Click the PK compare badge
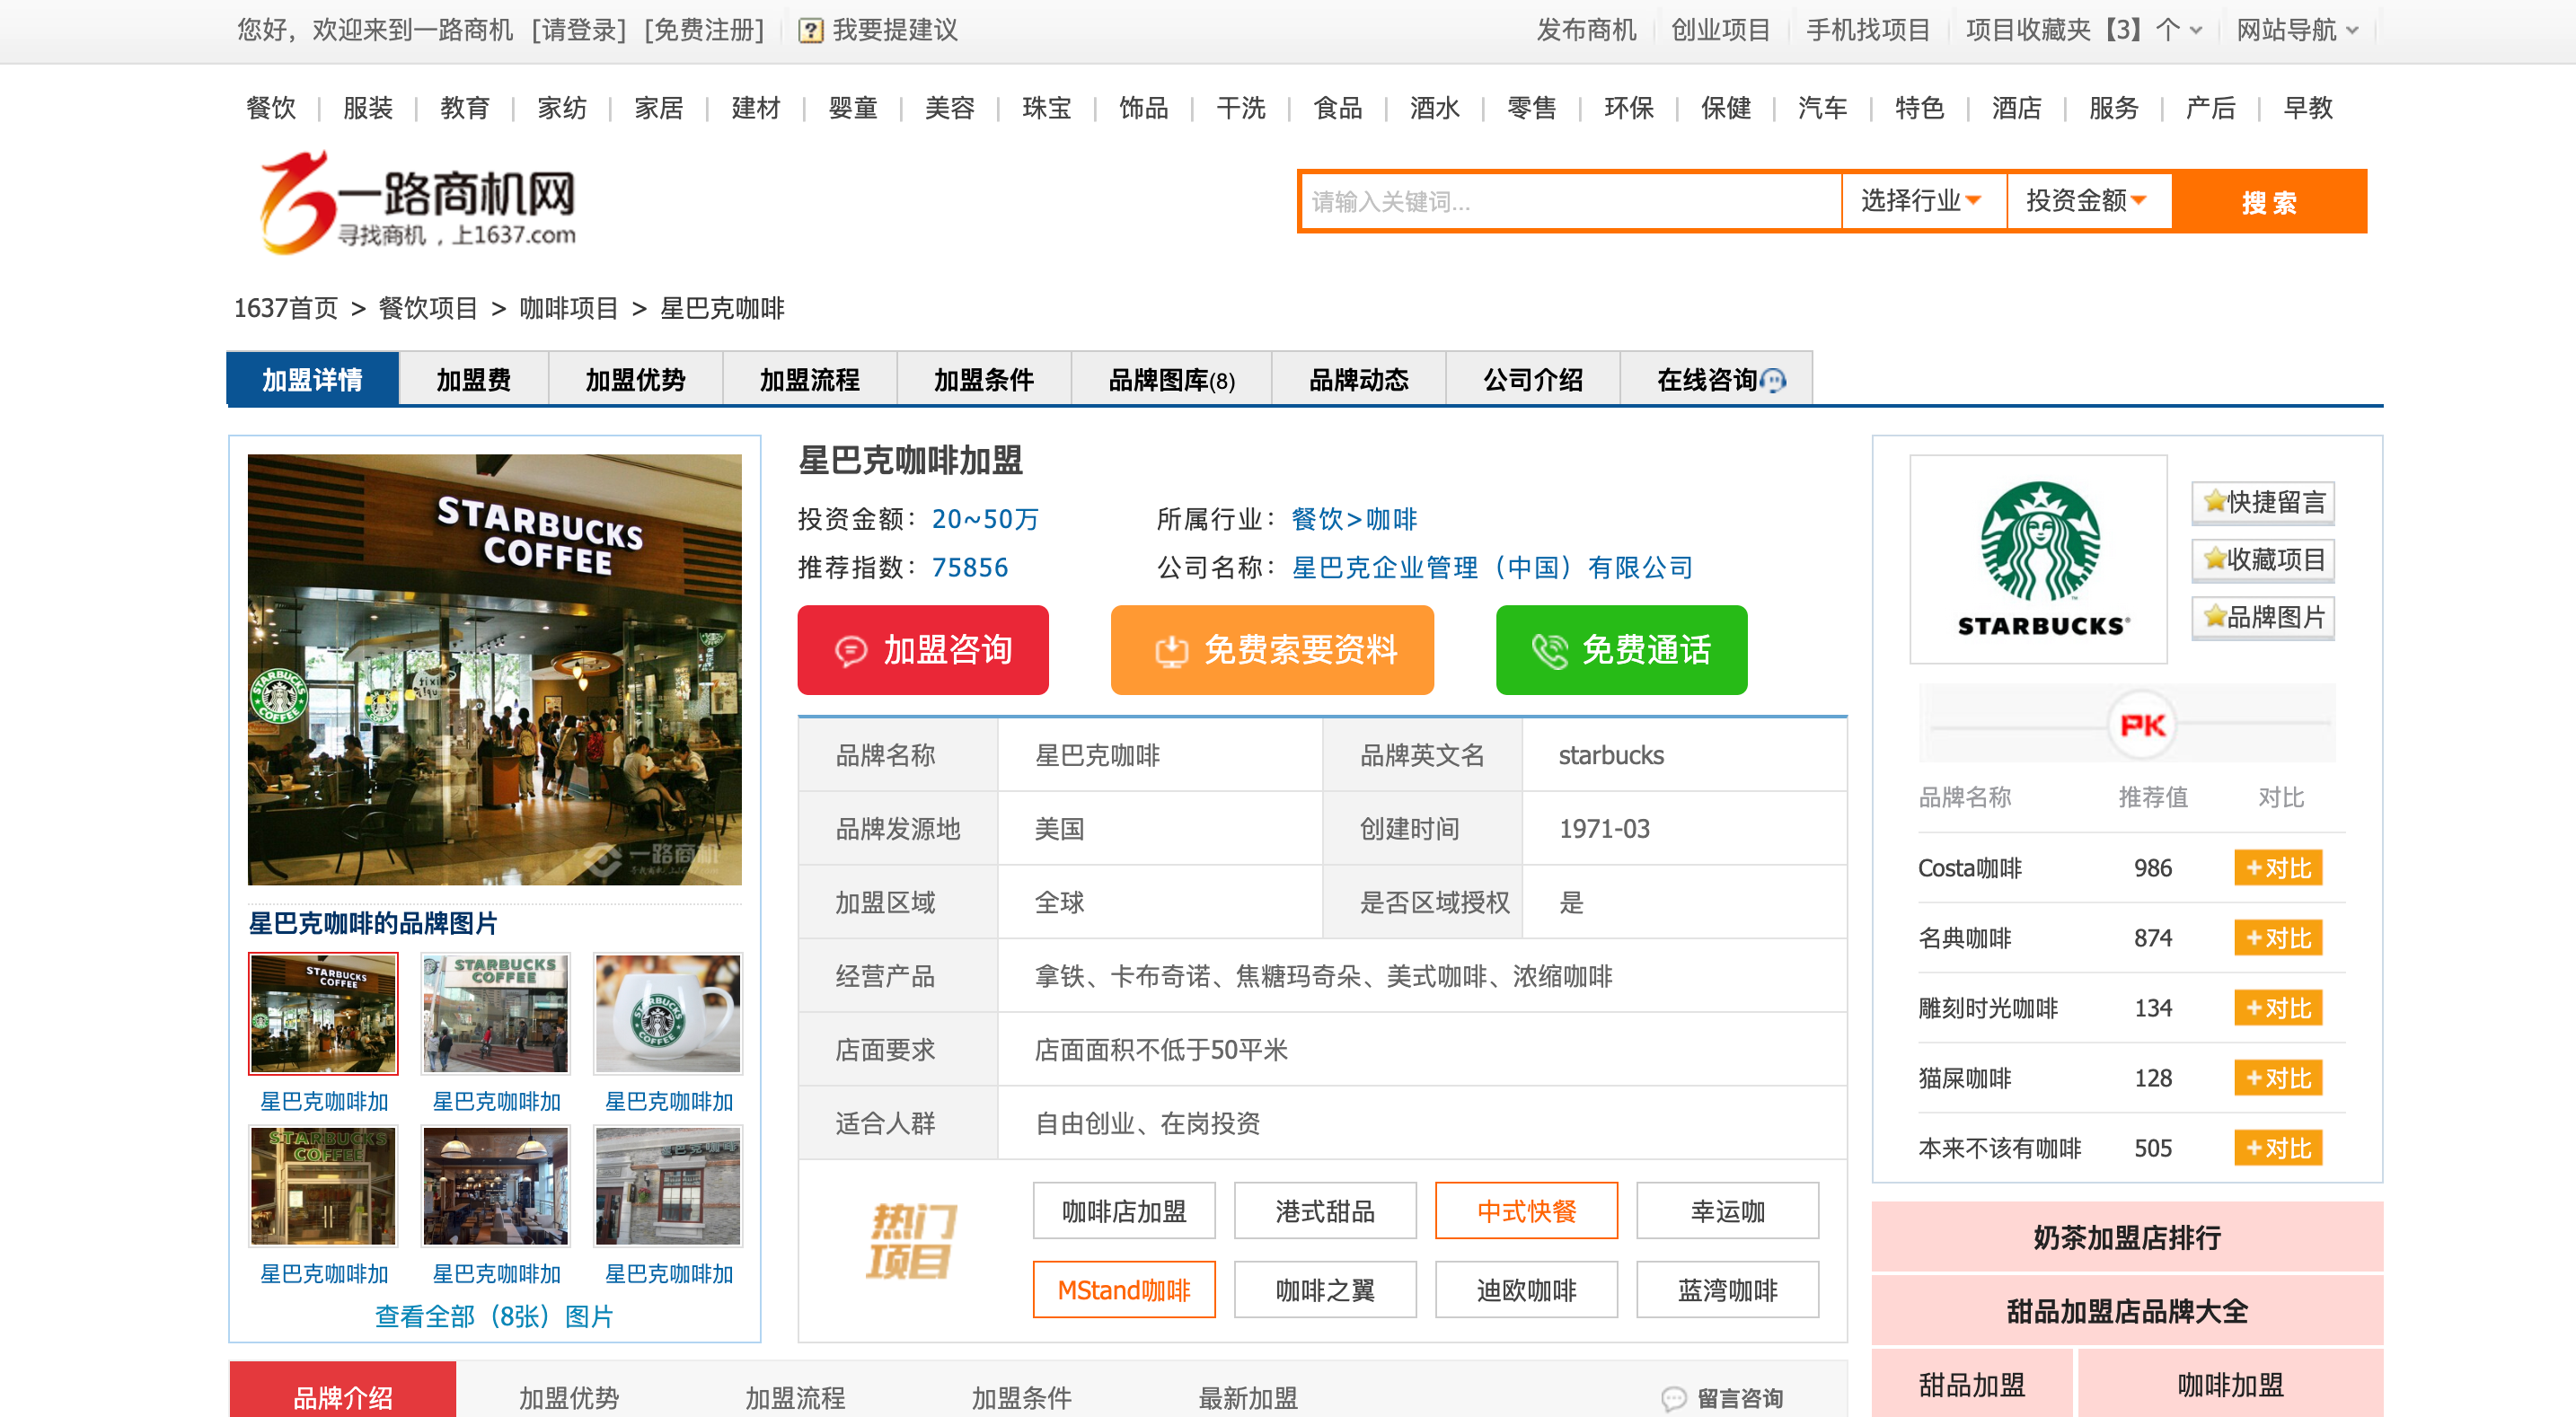This screenshot has width=2576, height=1417. 2141,725
